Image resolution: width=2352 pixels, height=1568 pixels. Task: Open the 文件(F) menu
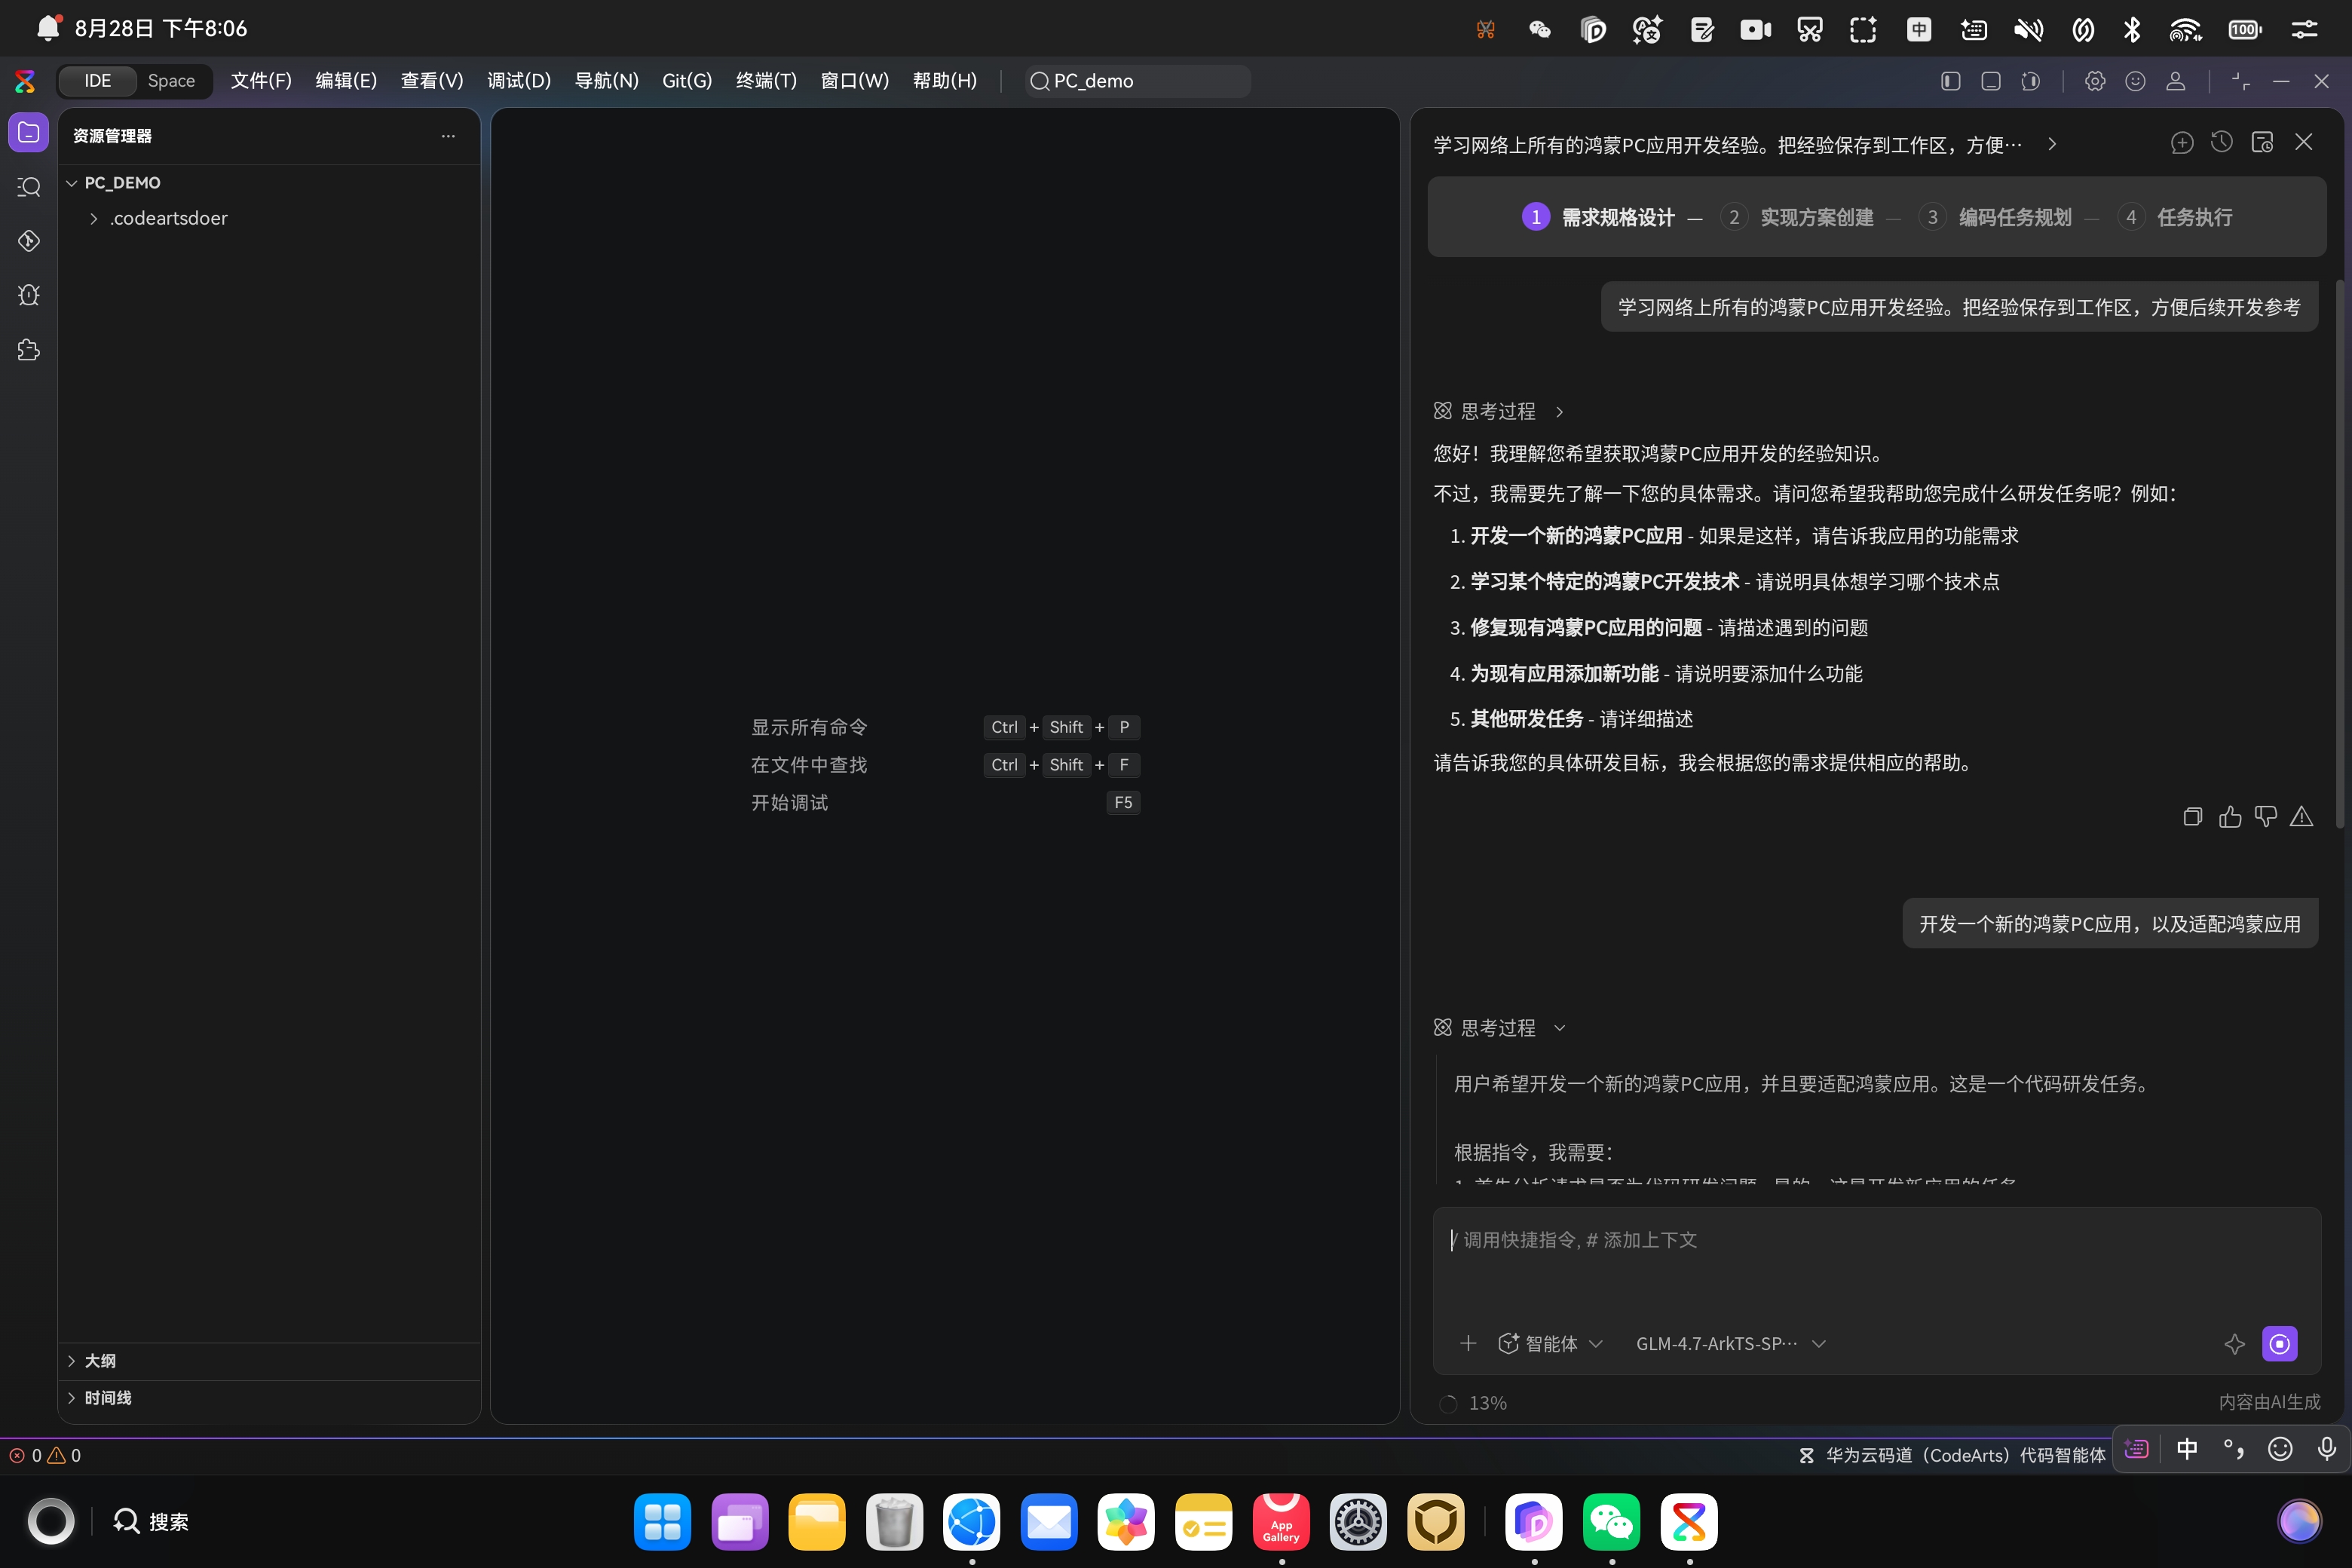click(261, 81)
